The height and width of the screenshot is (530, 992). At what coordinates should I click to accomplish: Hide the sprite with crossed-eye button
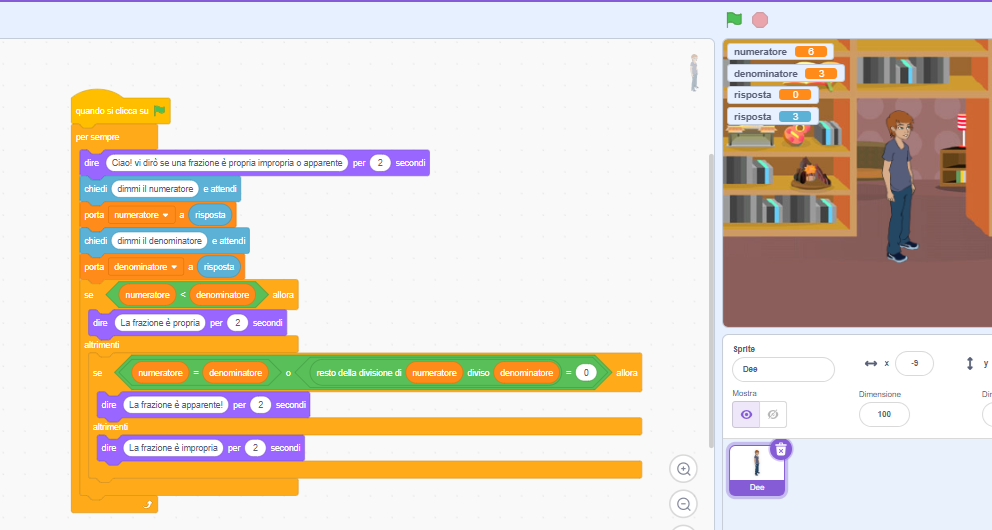(x=772, y=414)
